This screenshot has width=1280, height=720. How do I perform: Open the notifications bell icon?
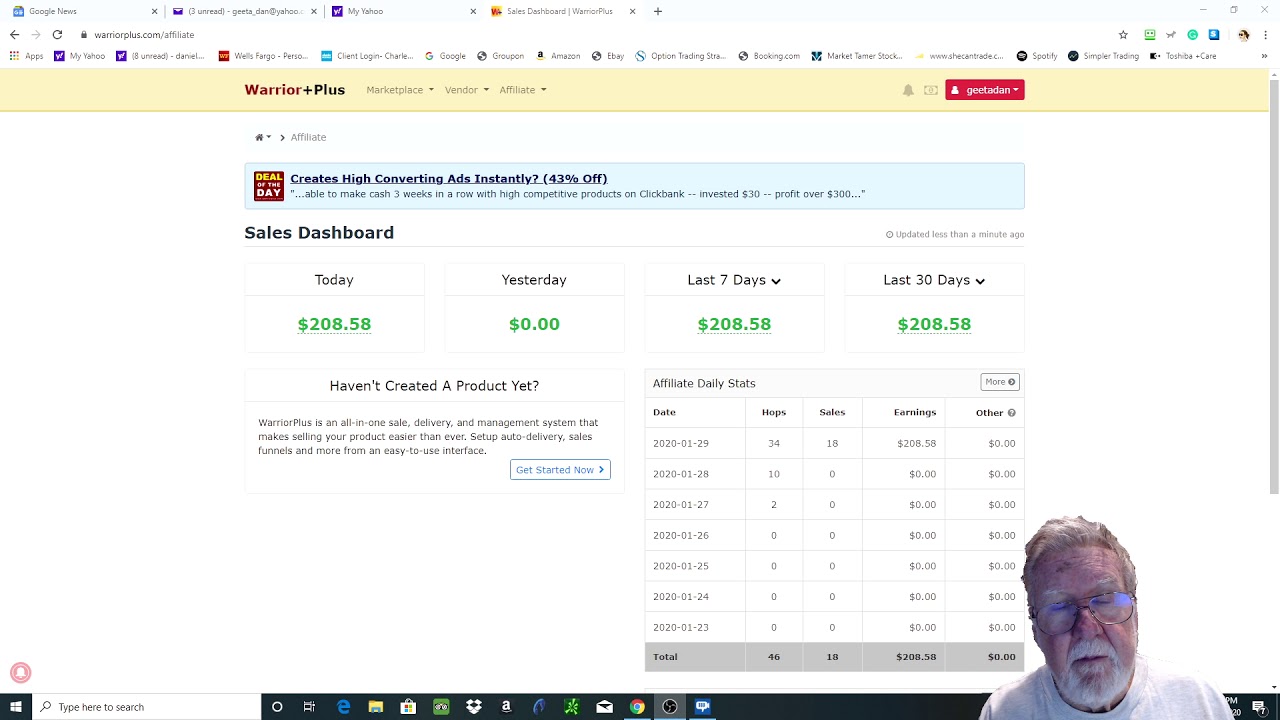click(908, 90)
